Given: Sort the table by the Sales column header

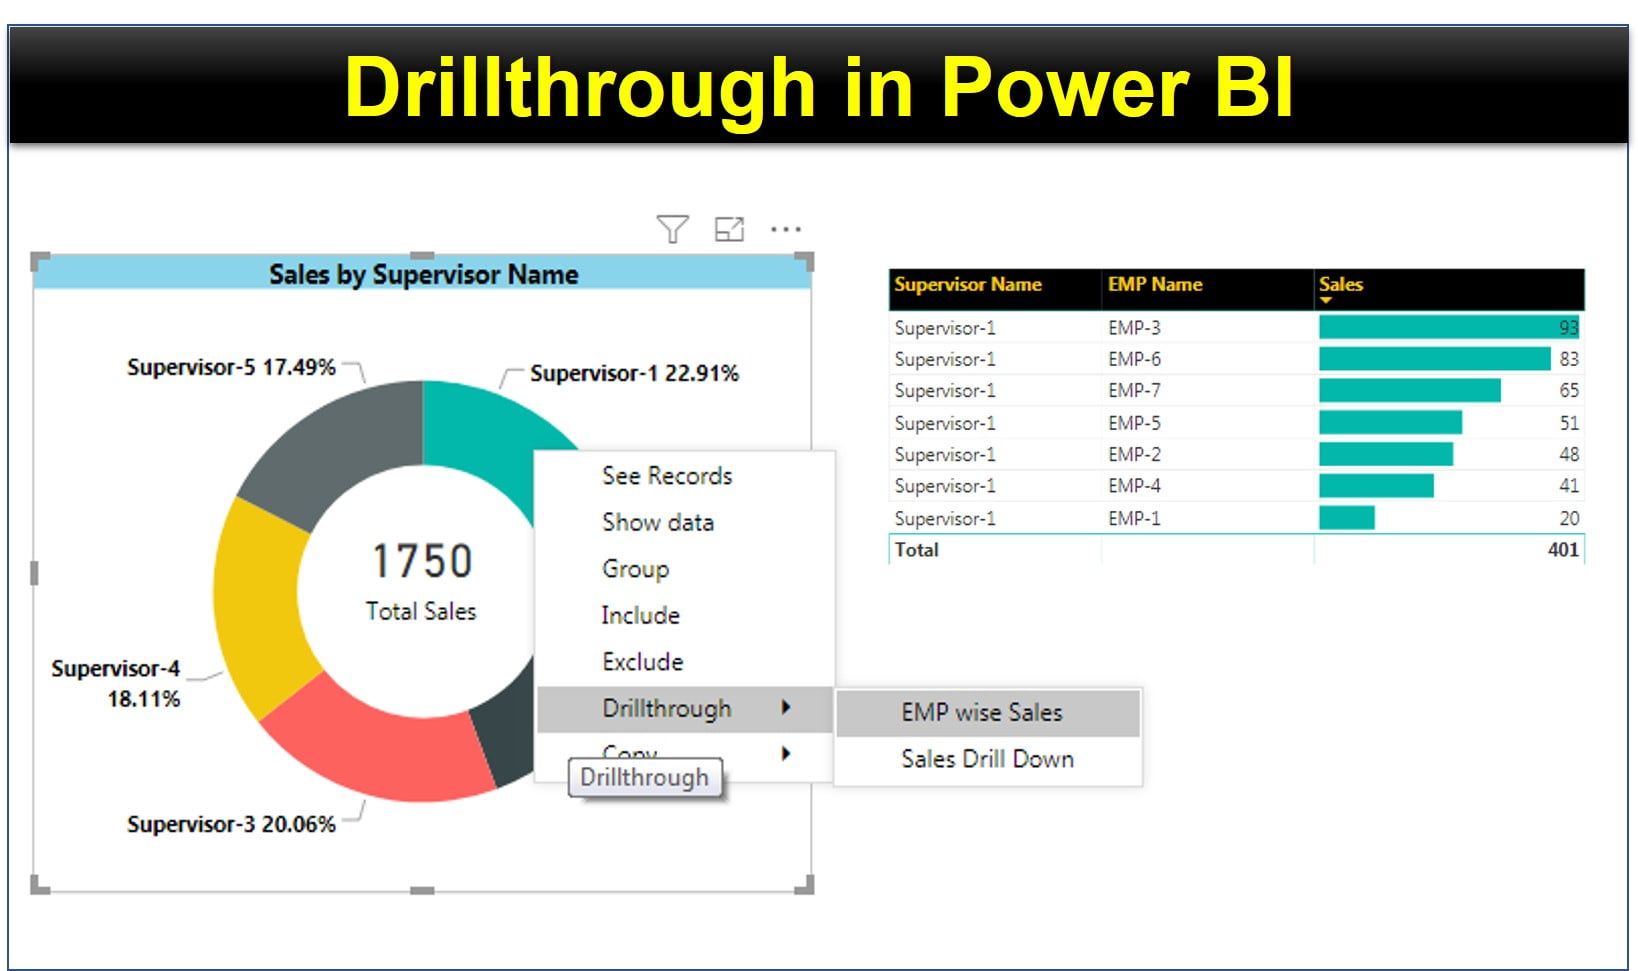Looking at the screenshot, I should click(x=1340, y=285).
